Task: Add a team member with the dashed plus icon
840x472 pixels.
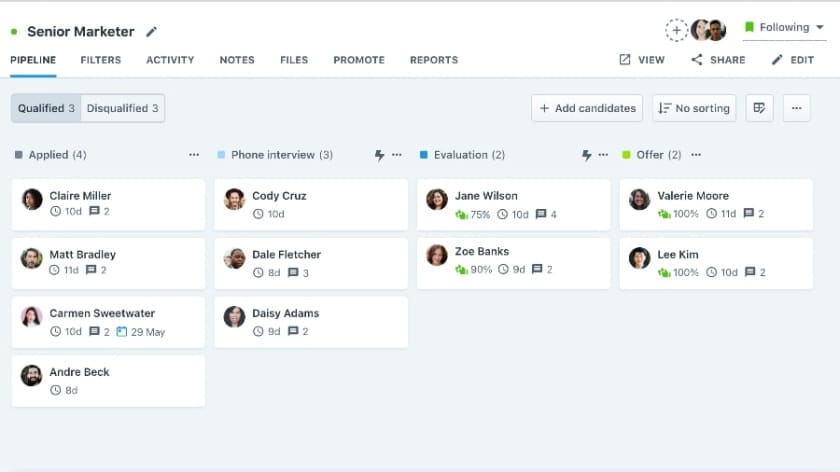Action: 677,31
